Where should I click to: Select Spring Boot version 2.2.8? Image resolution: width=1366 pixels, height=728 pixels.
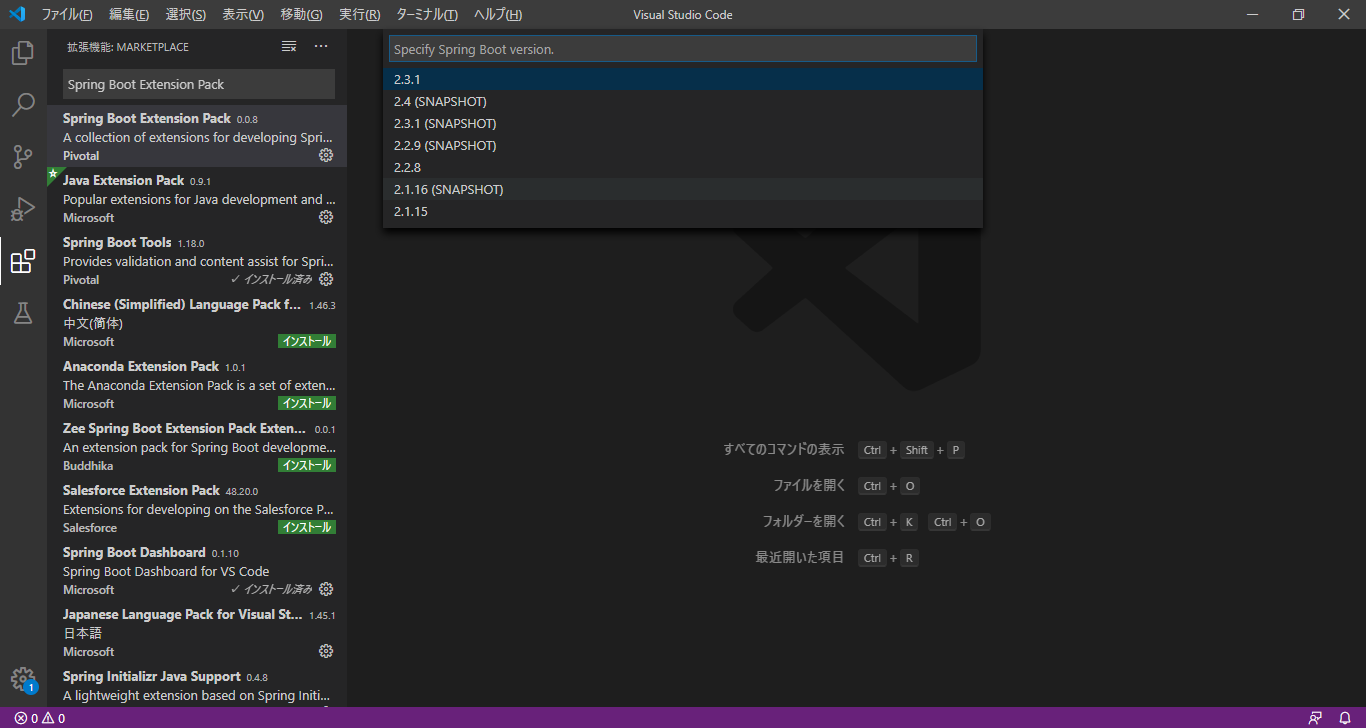(683, 167)
